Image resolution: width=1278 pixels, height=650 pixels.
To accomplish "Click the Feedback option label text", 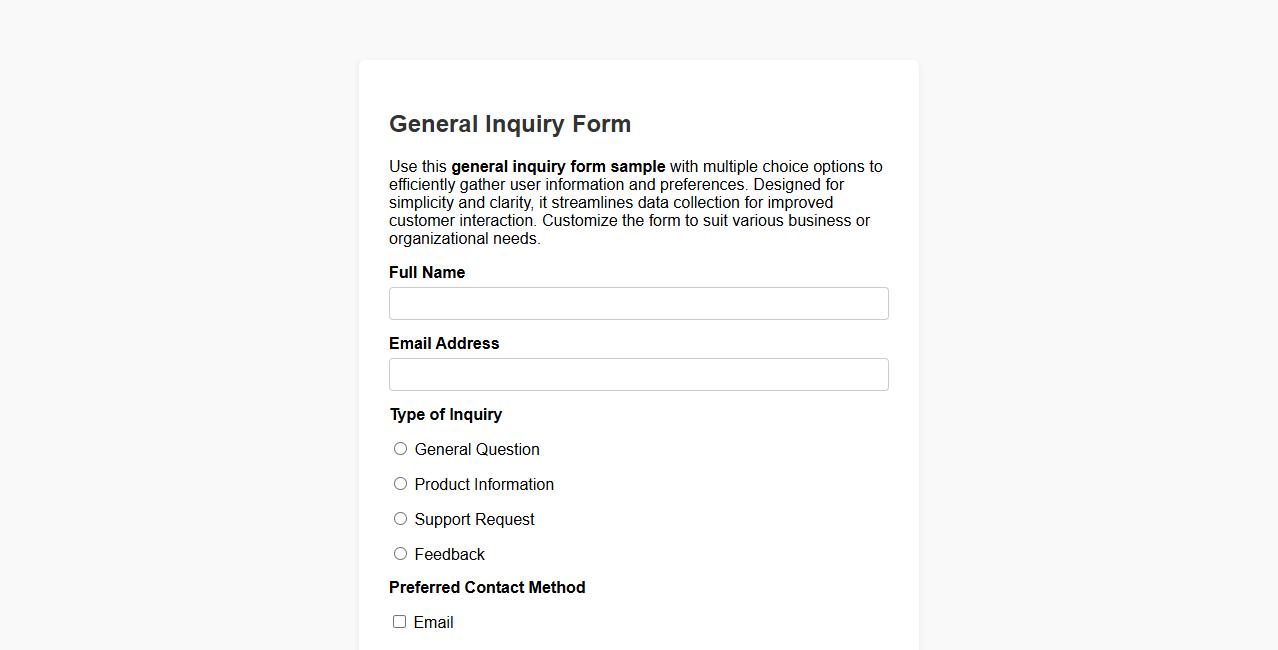I will (450, 553).
